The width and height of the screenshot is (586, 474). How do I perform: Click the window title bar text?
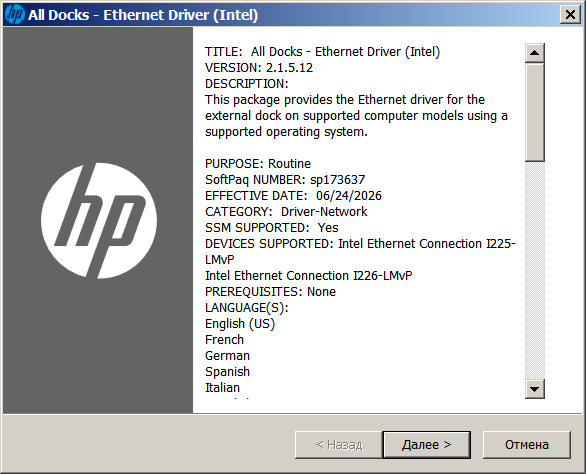click(x=143, y=15)
